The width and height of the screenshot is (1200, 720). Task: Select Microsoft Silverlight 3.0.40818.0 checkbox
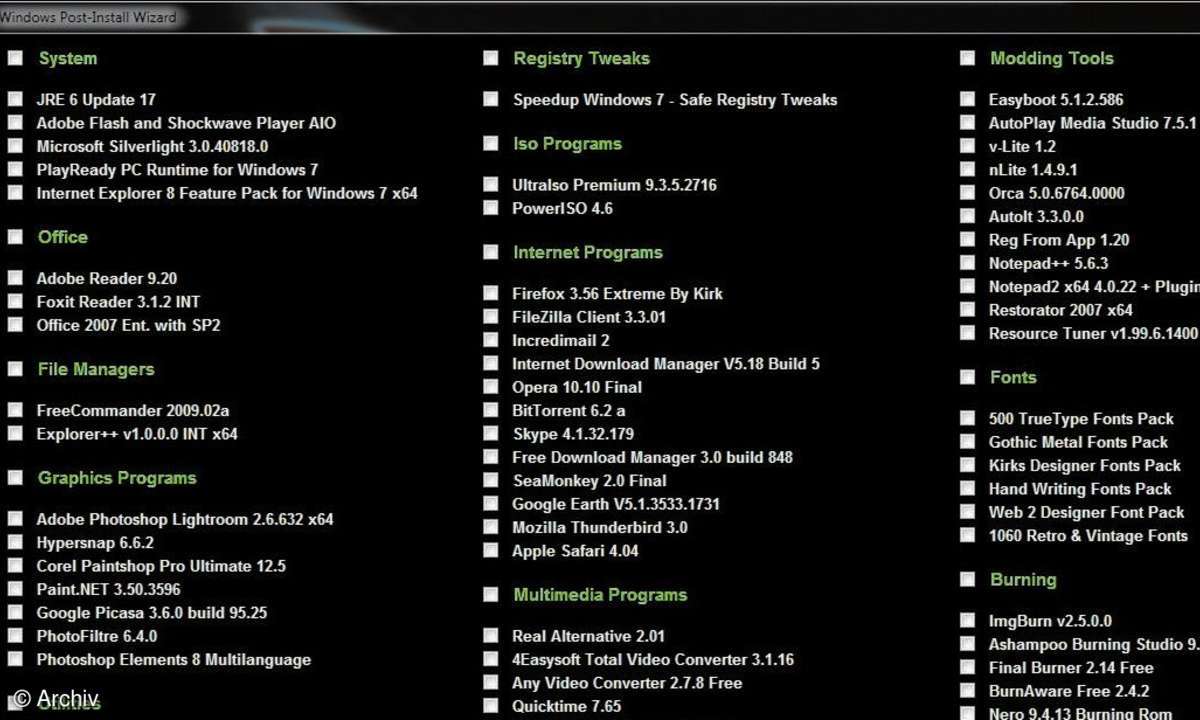[x=15, y=145]
